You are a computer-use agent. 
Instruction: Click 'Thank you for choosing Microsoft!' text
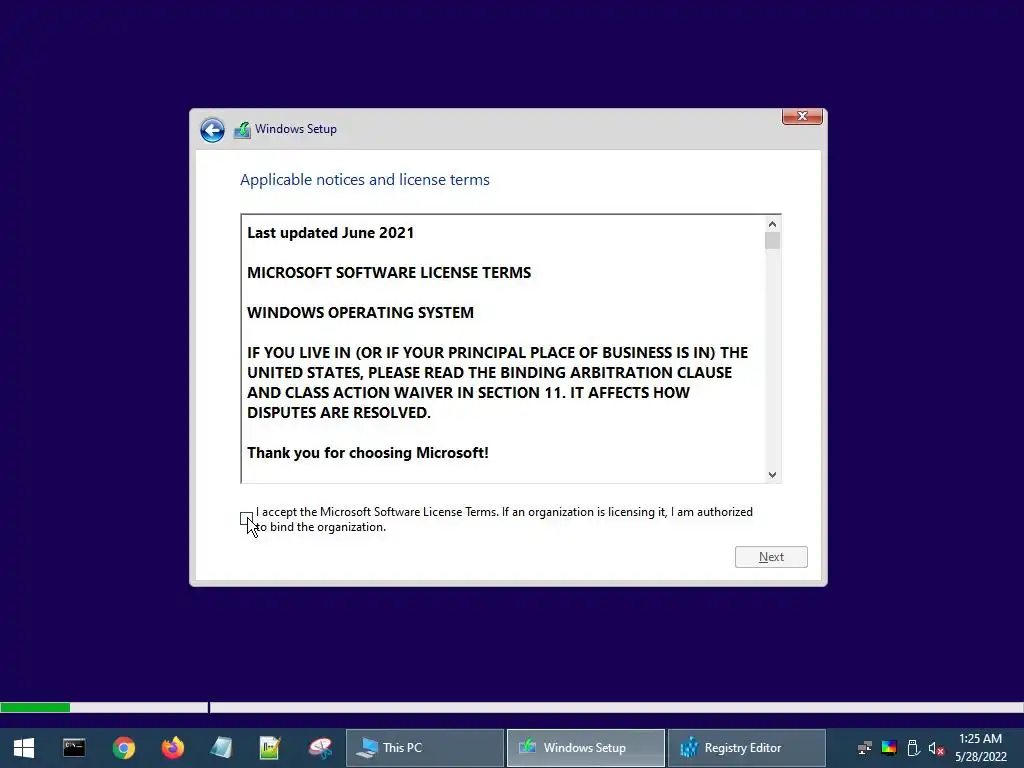(368, 453)
